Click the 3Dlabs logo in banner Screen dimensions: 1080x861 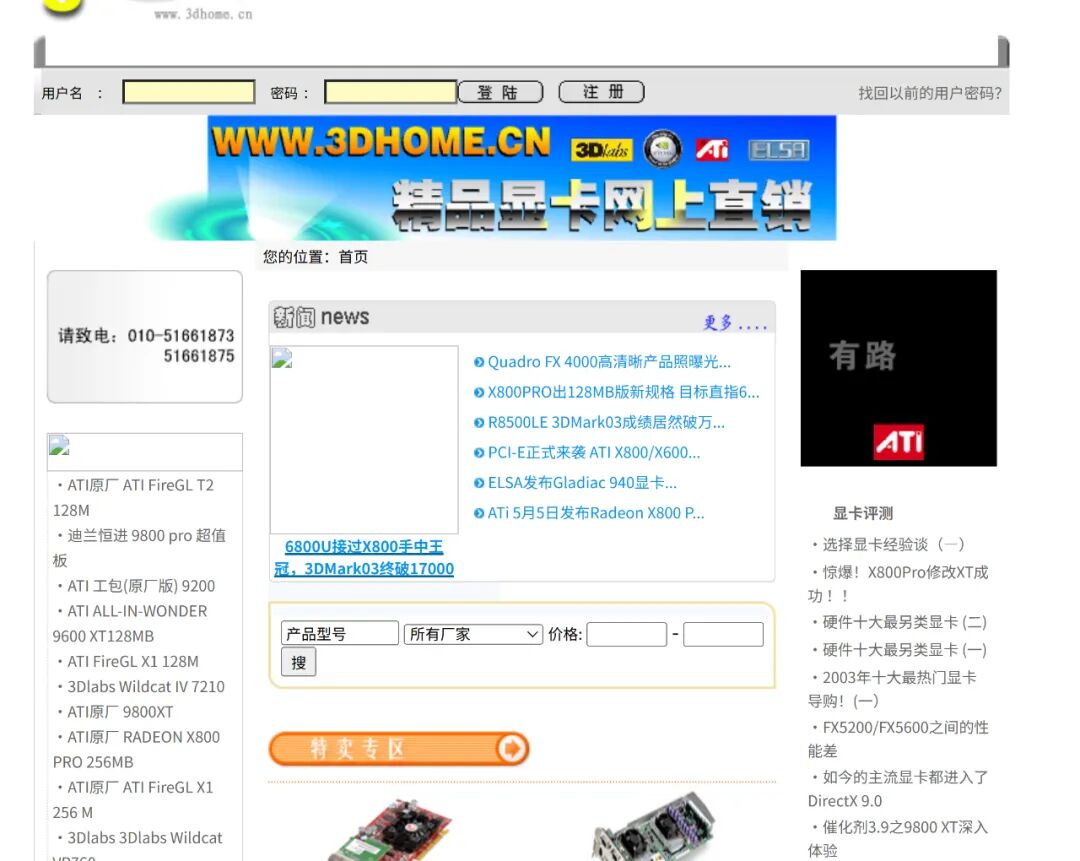click(x=601, y=149)
